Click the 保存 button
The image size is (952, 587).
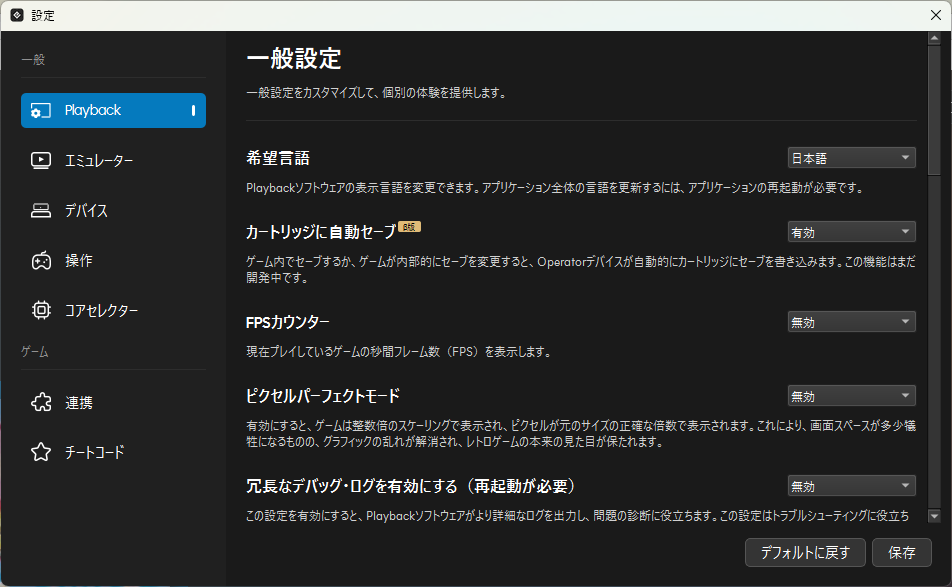coord(901,553)
